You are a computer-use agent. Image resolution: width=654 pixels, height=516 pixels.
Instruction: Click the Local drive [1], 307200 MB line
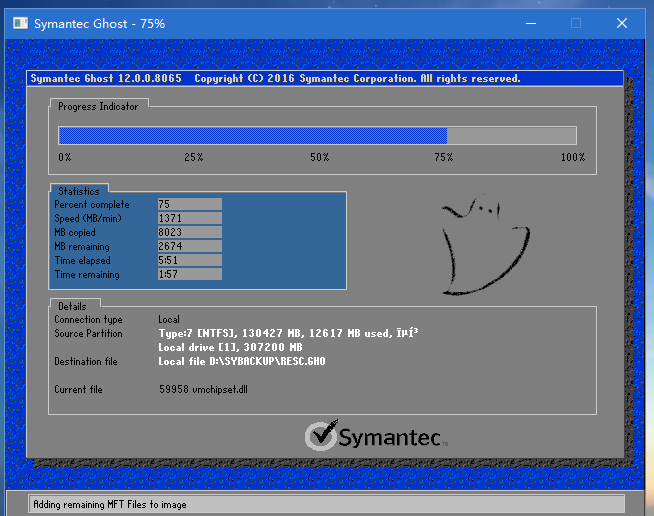[230, 347]
